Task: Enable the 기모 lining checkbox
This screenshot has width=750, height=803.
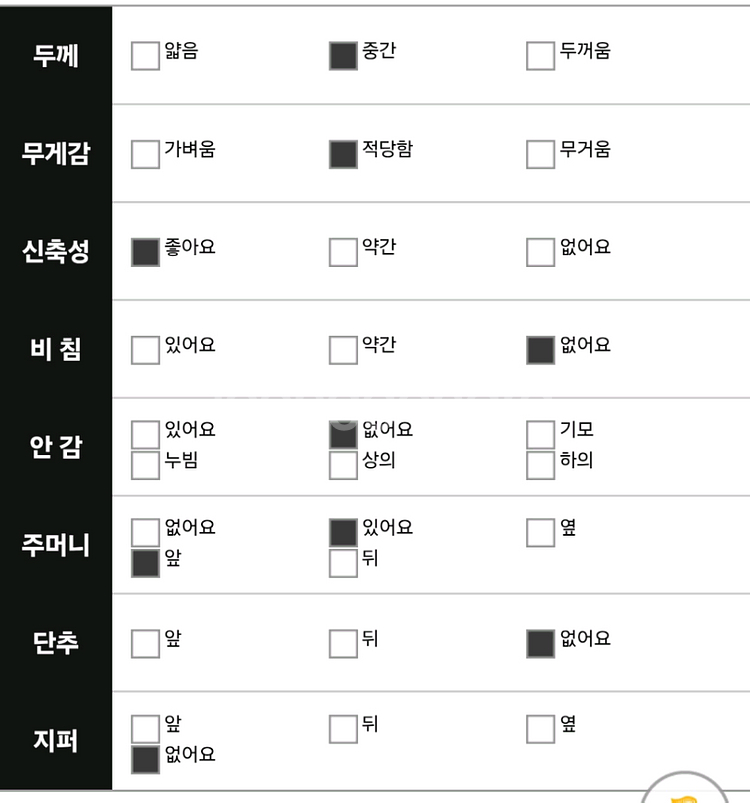Action: coord(540,434)
